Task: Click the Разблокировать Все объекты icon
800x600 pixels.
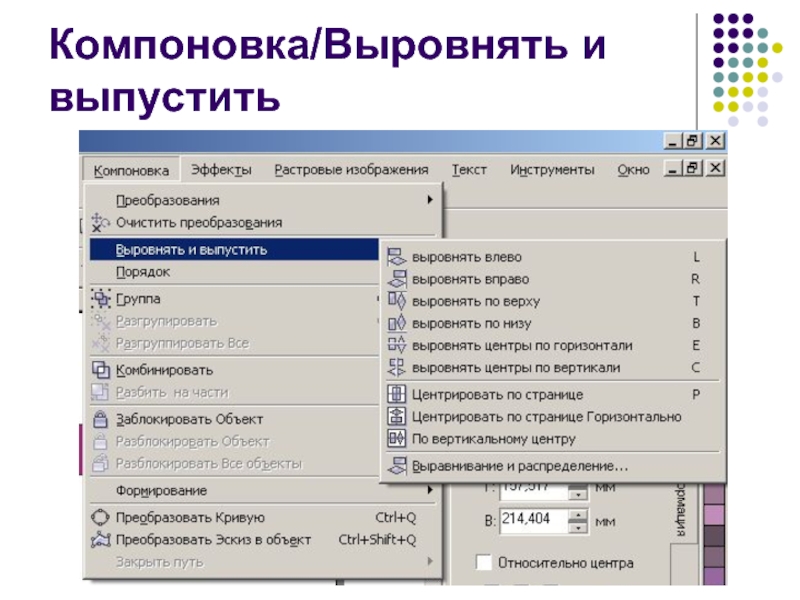Action: [x=101, y=463]
